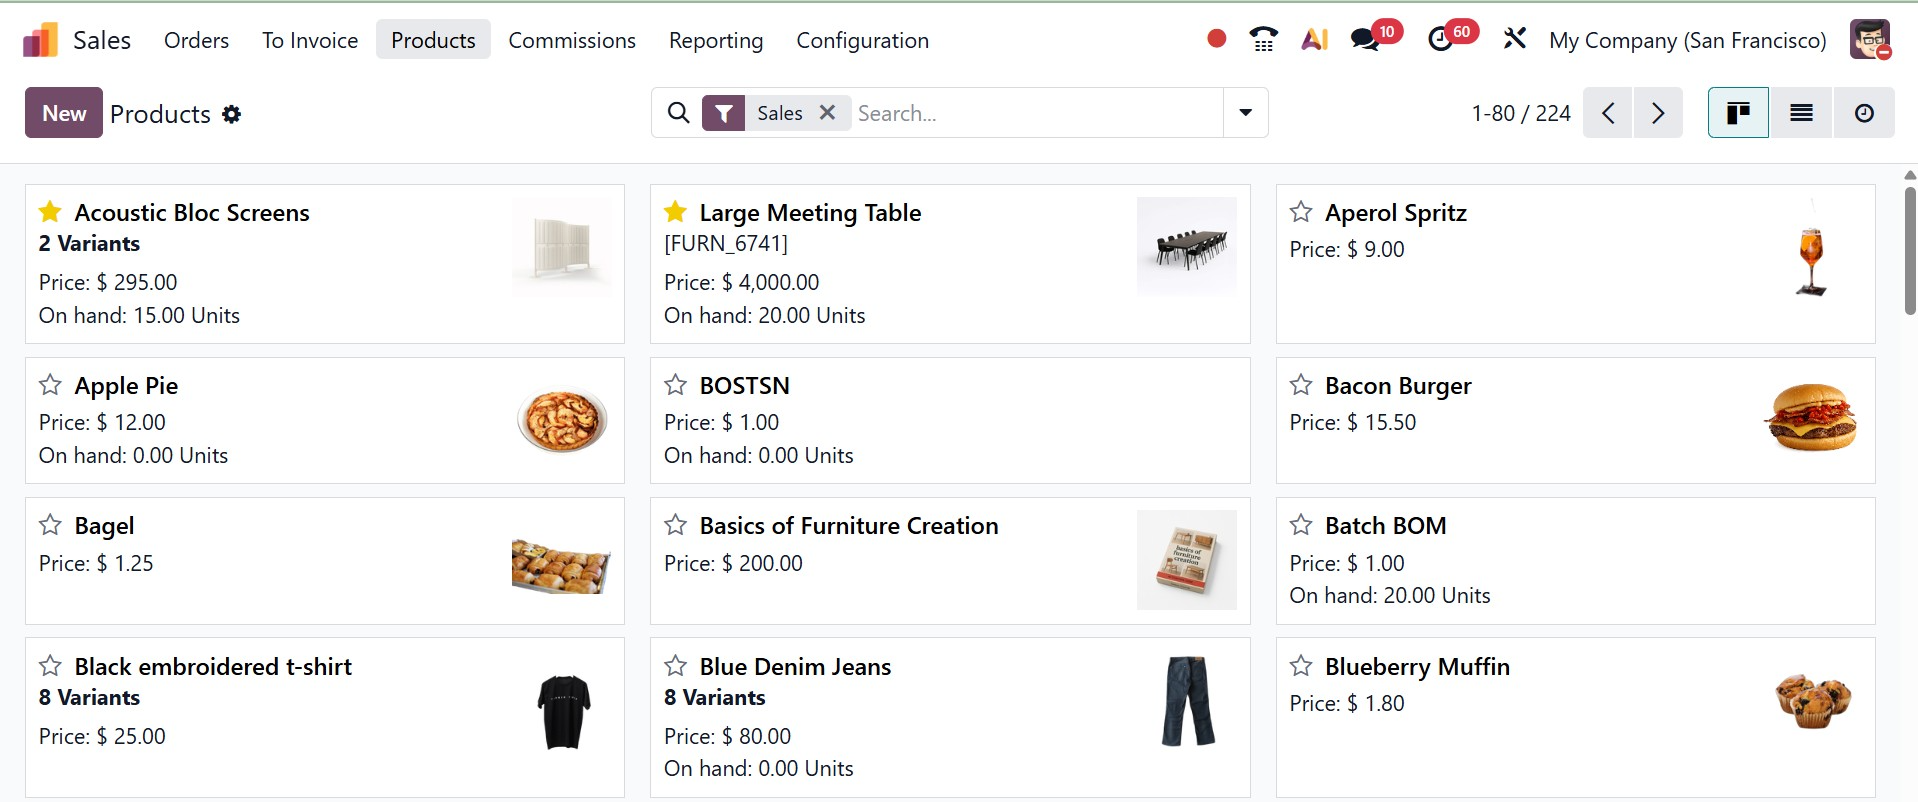
Task: Unfavorite the Acoustic Bloc Screens star
Action: [50, 212]
